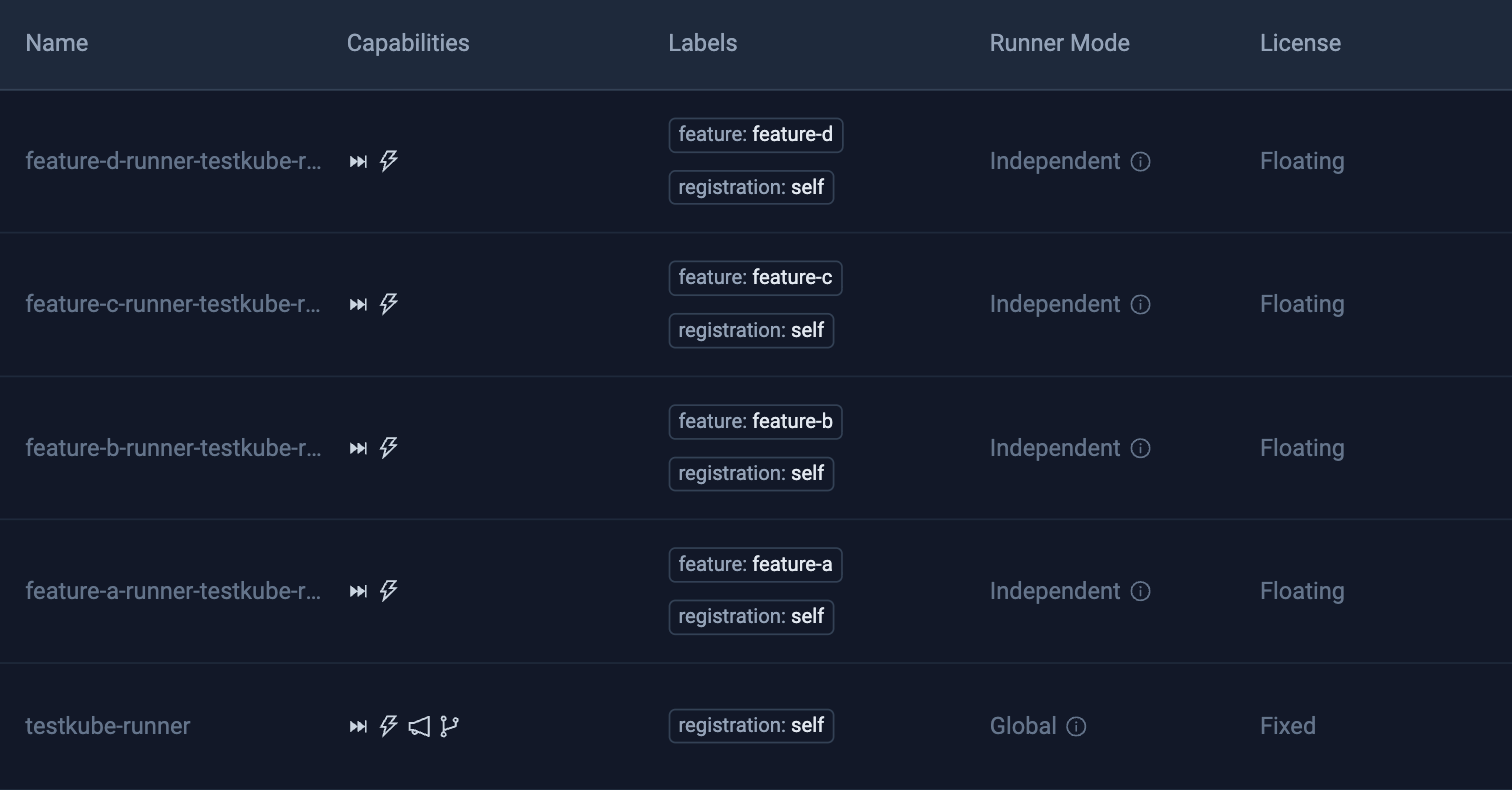
Task: Click info icon beside Independent in feature-b row
Action: pos(1140,448)
